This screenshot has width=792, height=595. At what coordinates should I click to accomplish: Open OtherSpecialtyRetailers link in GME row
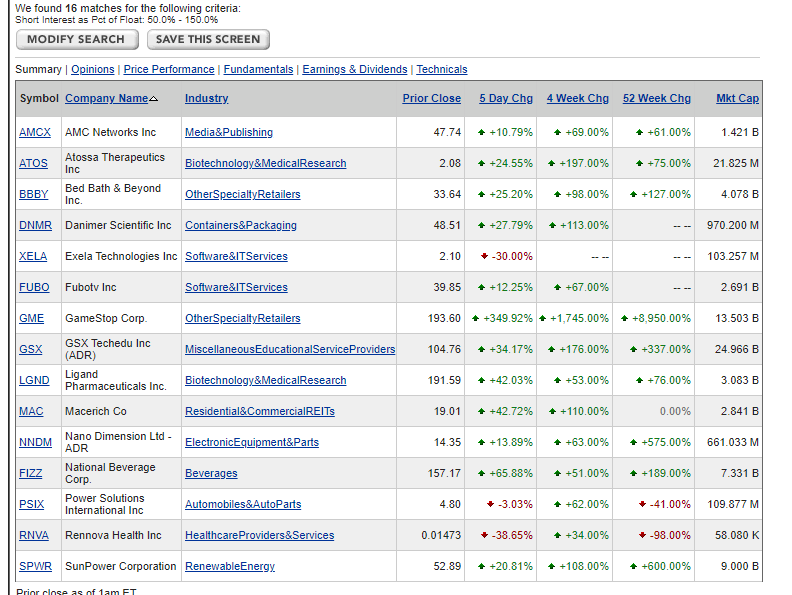[242, 319]
